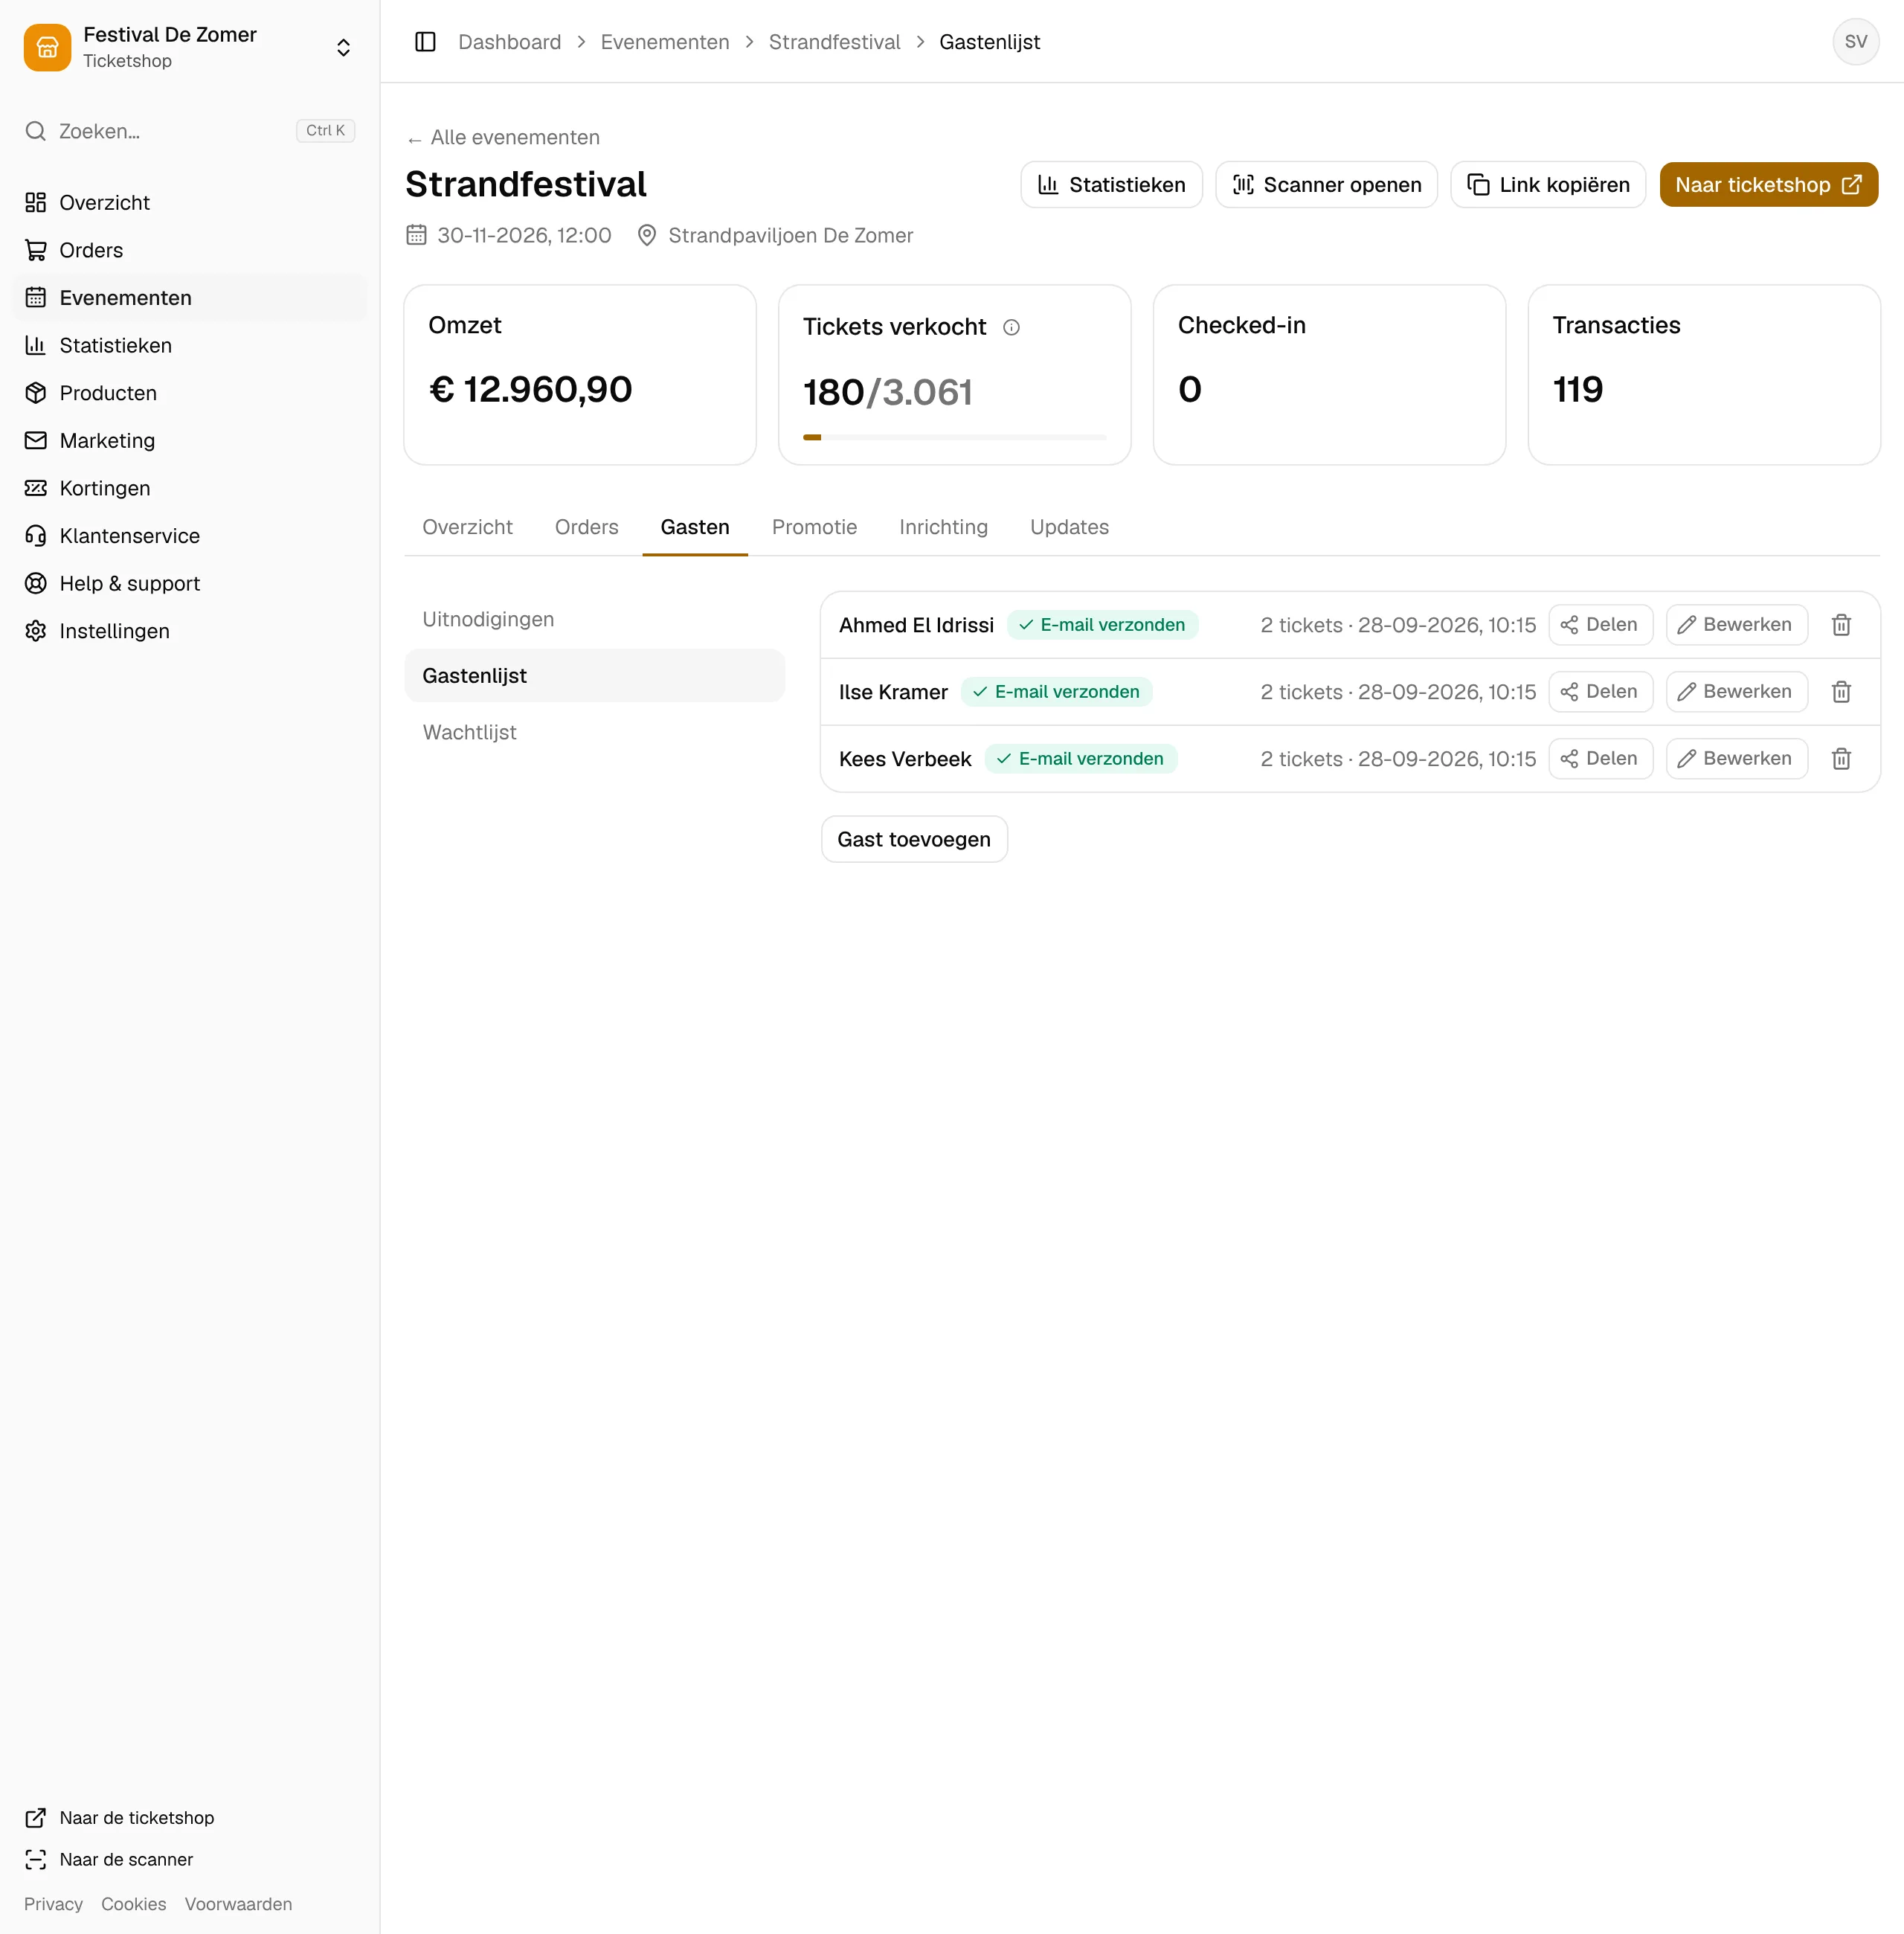
Task: Select Wachtlijst in the guest submenu
Action: (x=594, y=733)
